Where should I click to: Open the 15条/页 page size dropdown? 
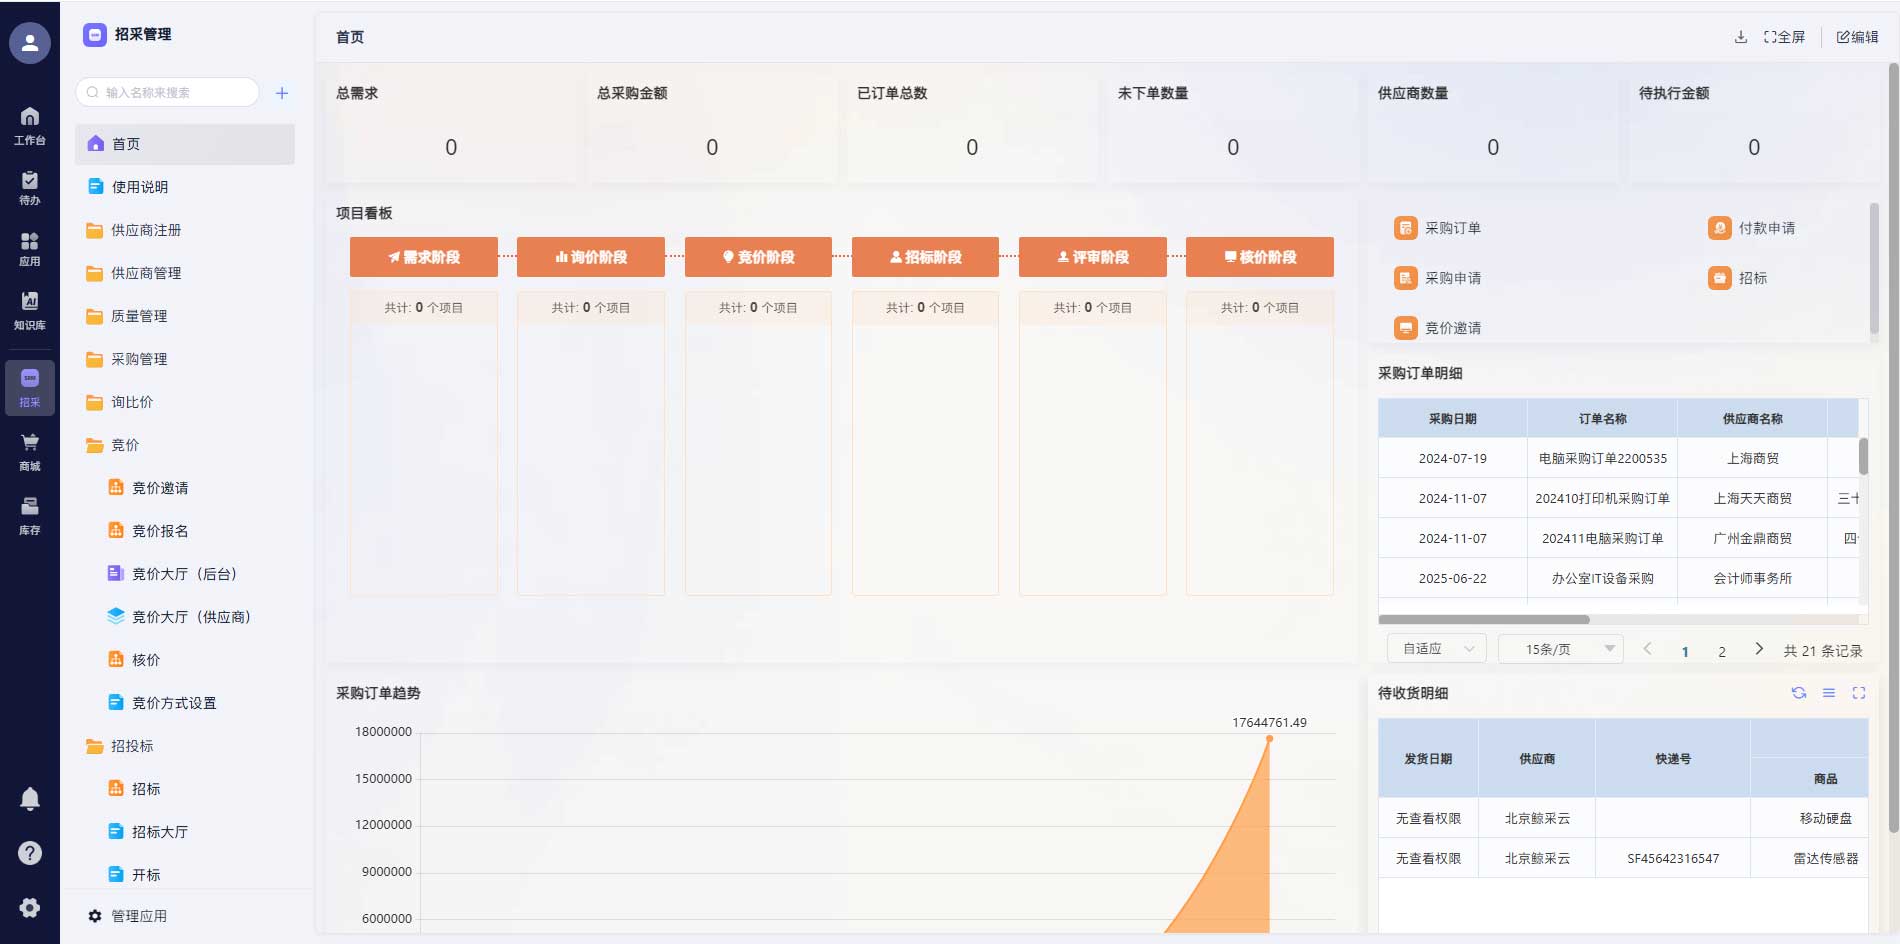pos(1560,649)
